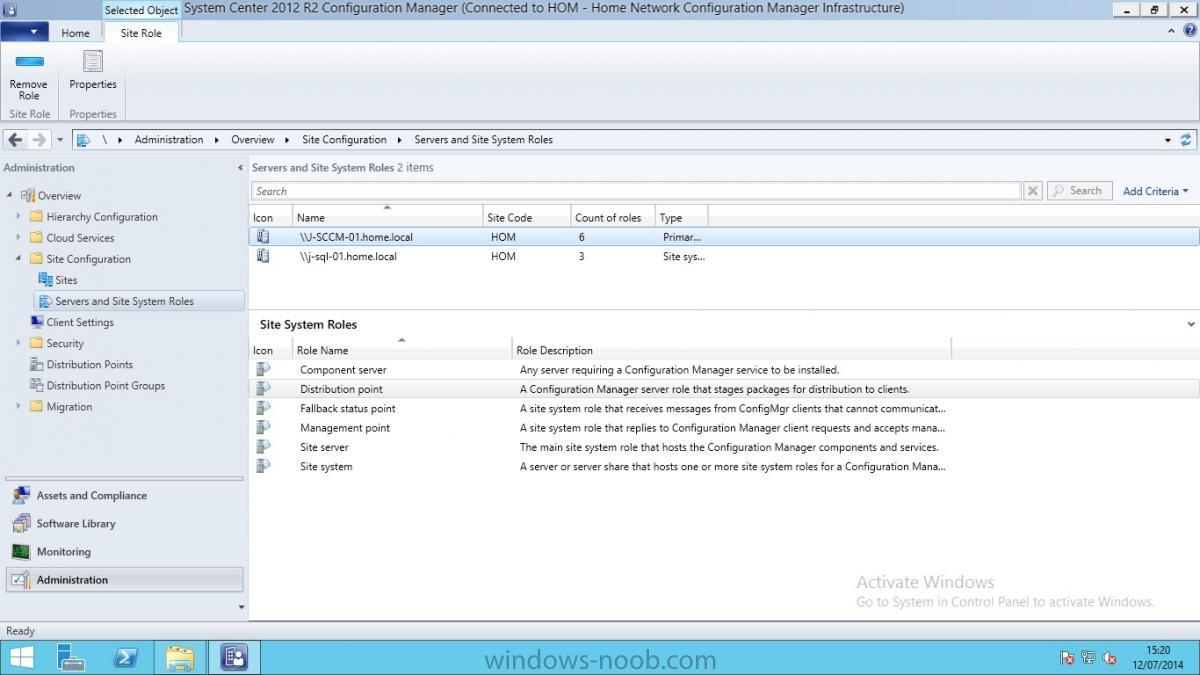Select Servers and Site System Roles node

pos(139,301)
